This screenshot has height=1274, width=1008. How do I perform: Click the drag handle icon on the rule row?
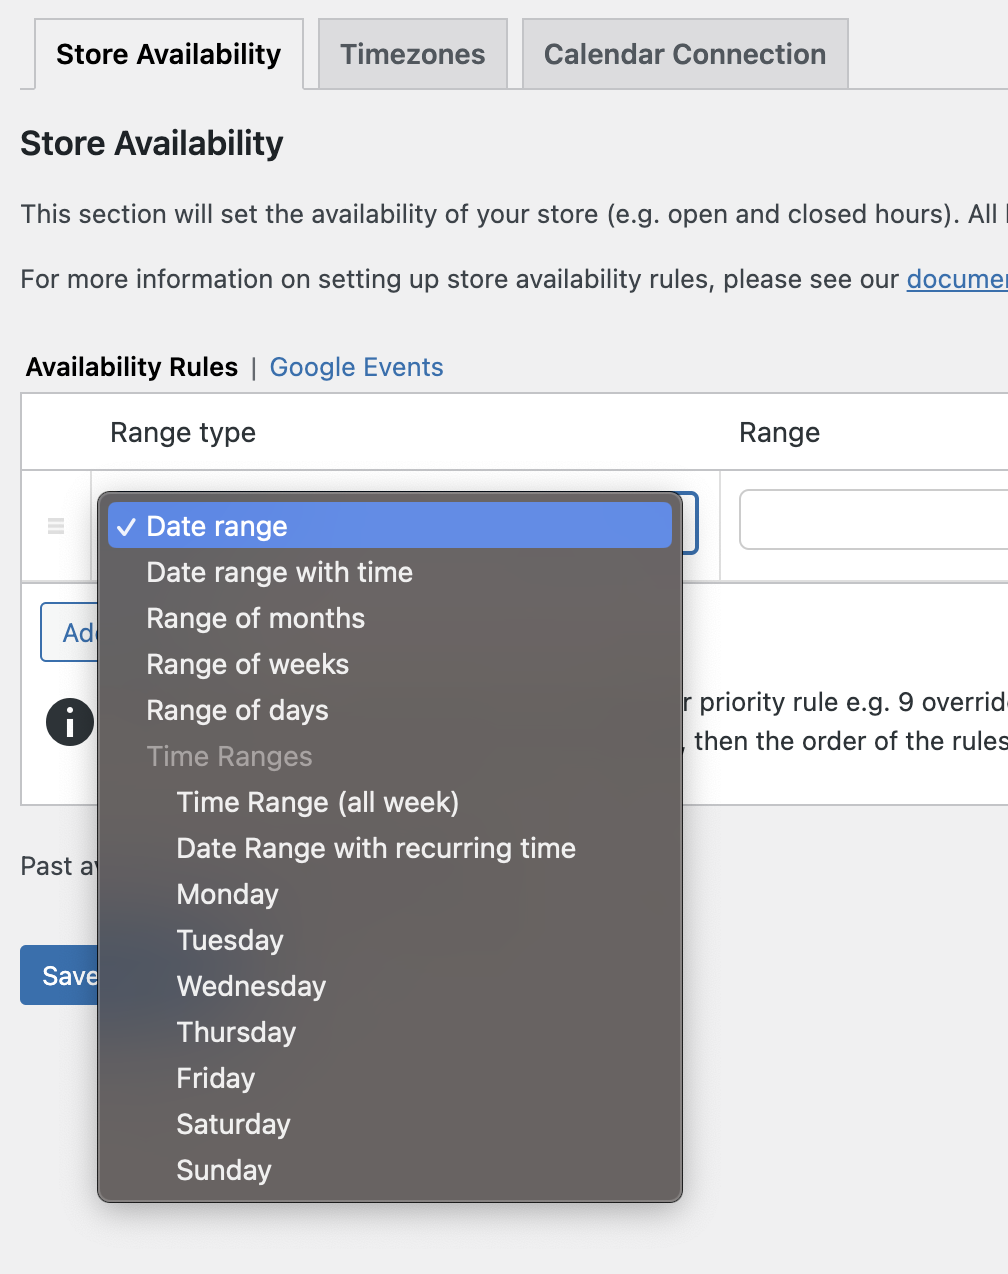[56, 526]
